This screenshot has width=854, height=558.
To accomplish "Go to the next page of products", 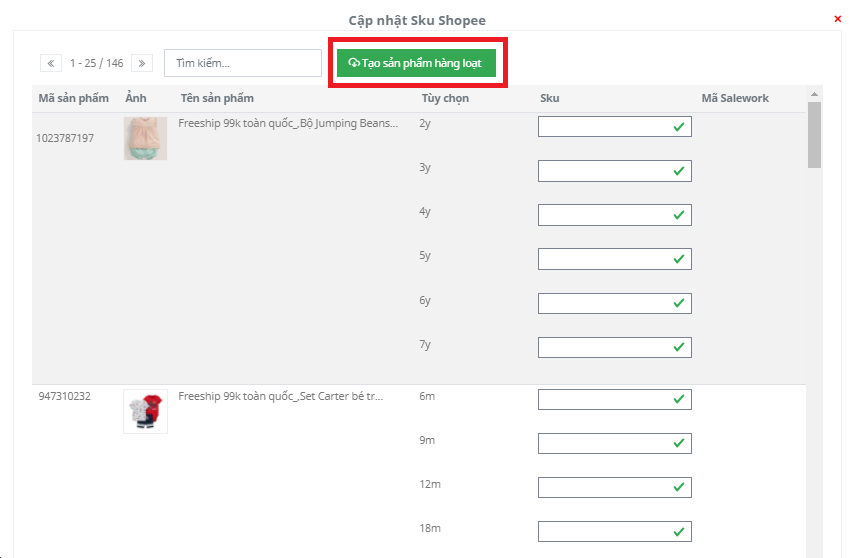I will point(141,63).
